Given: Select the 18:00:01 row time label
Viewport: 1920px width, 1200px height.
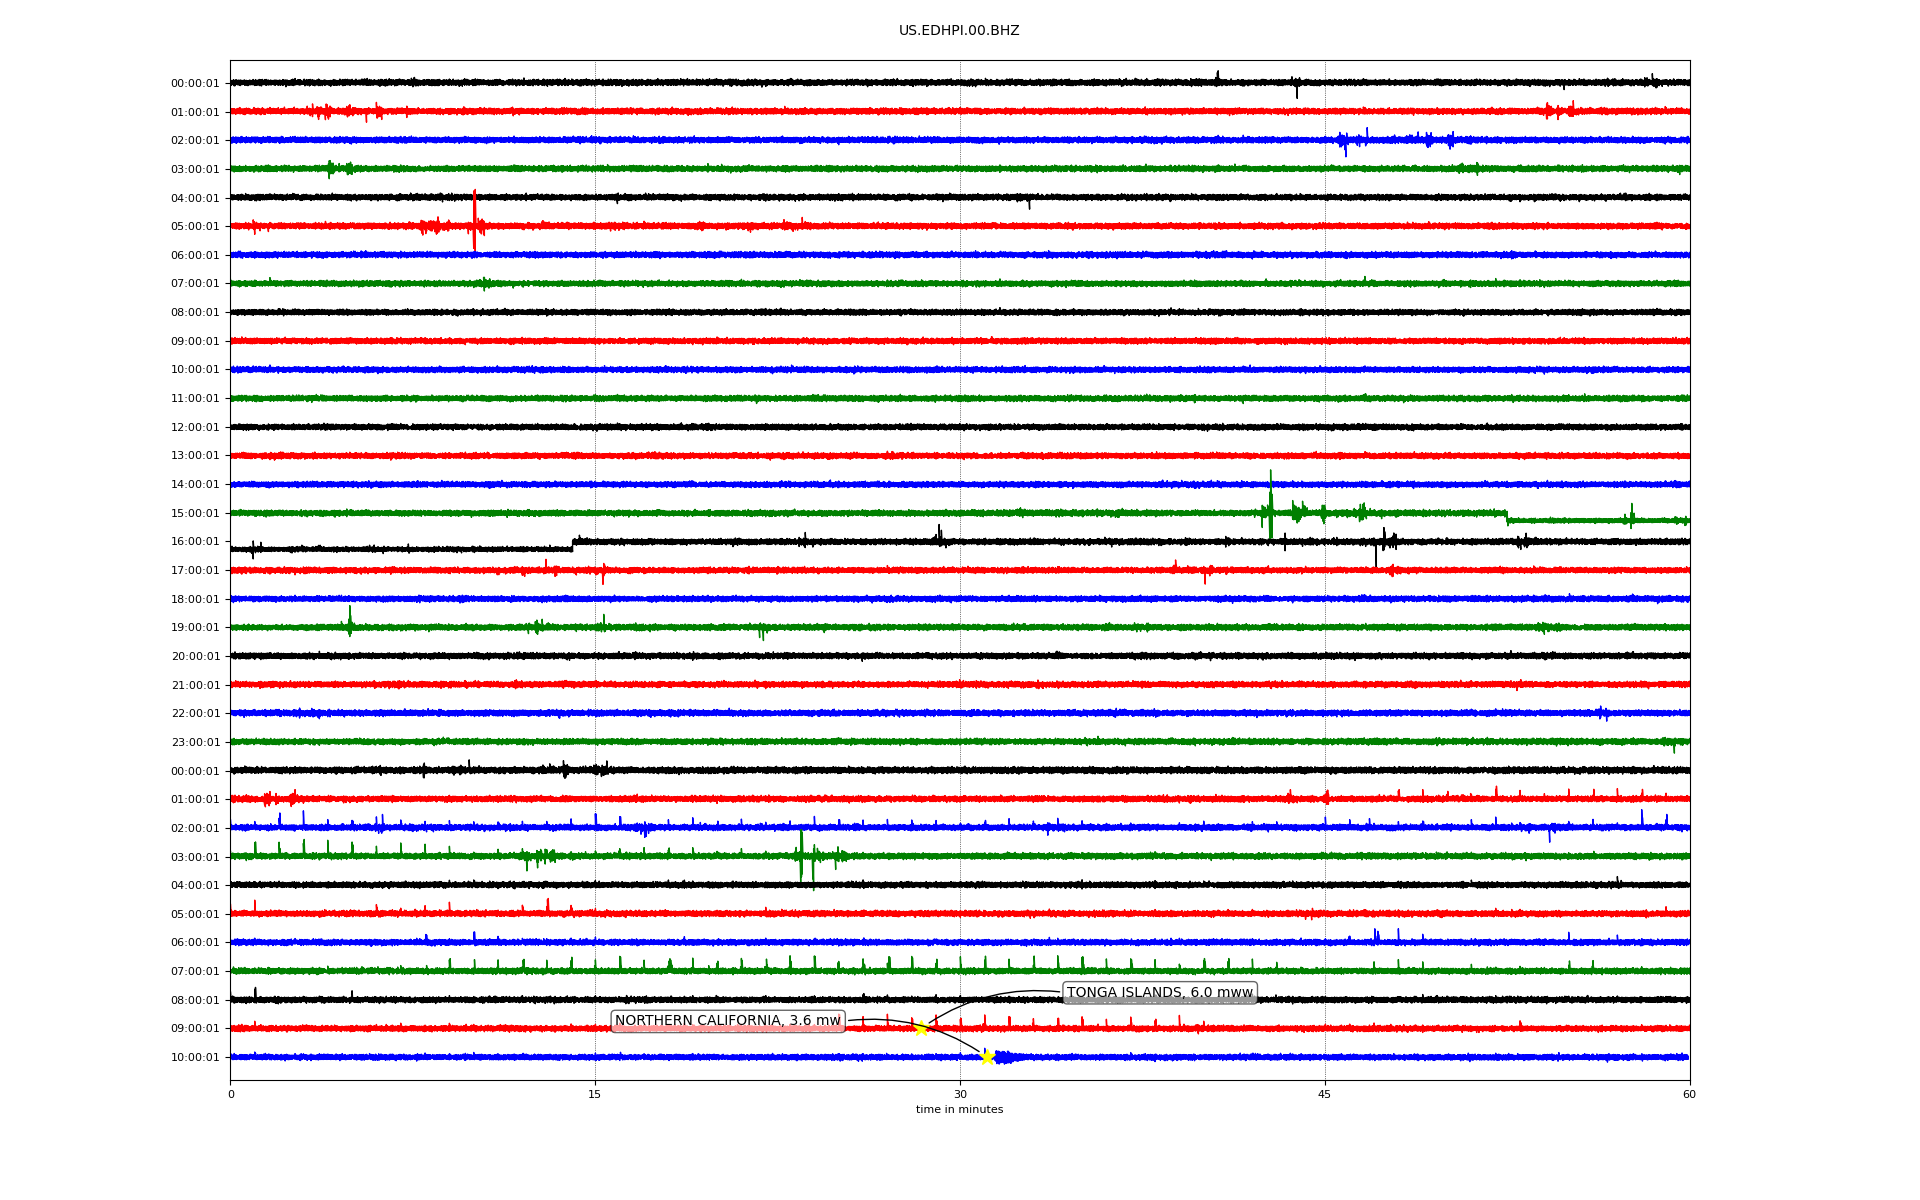Looking at the screenshot, I should coord(195,600).
